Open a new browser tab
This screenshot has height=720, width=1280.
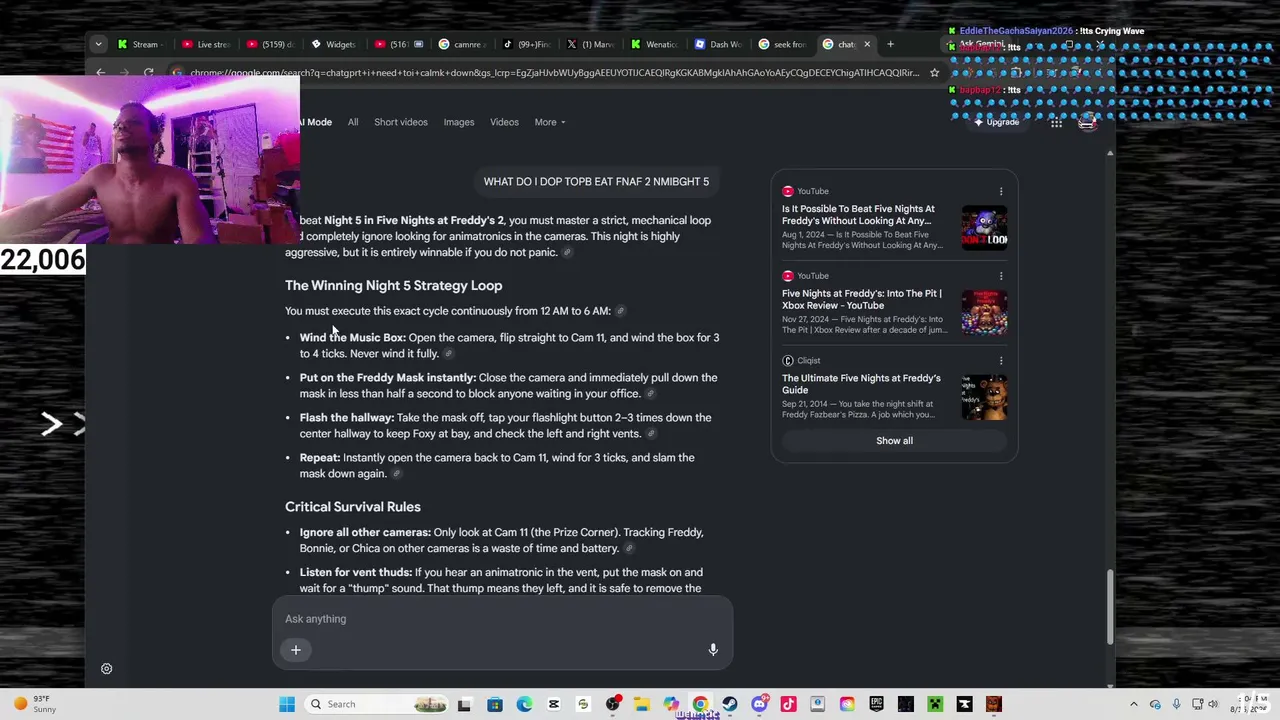pos(890,44)
